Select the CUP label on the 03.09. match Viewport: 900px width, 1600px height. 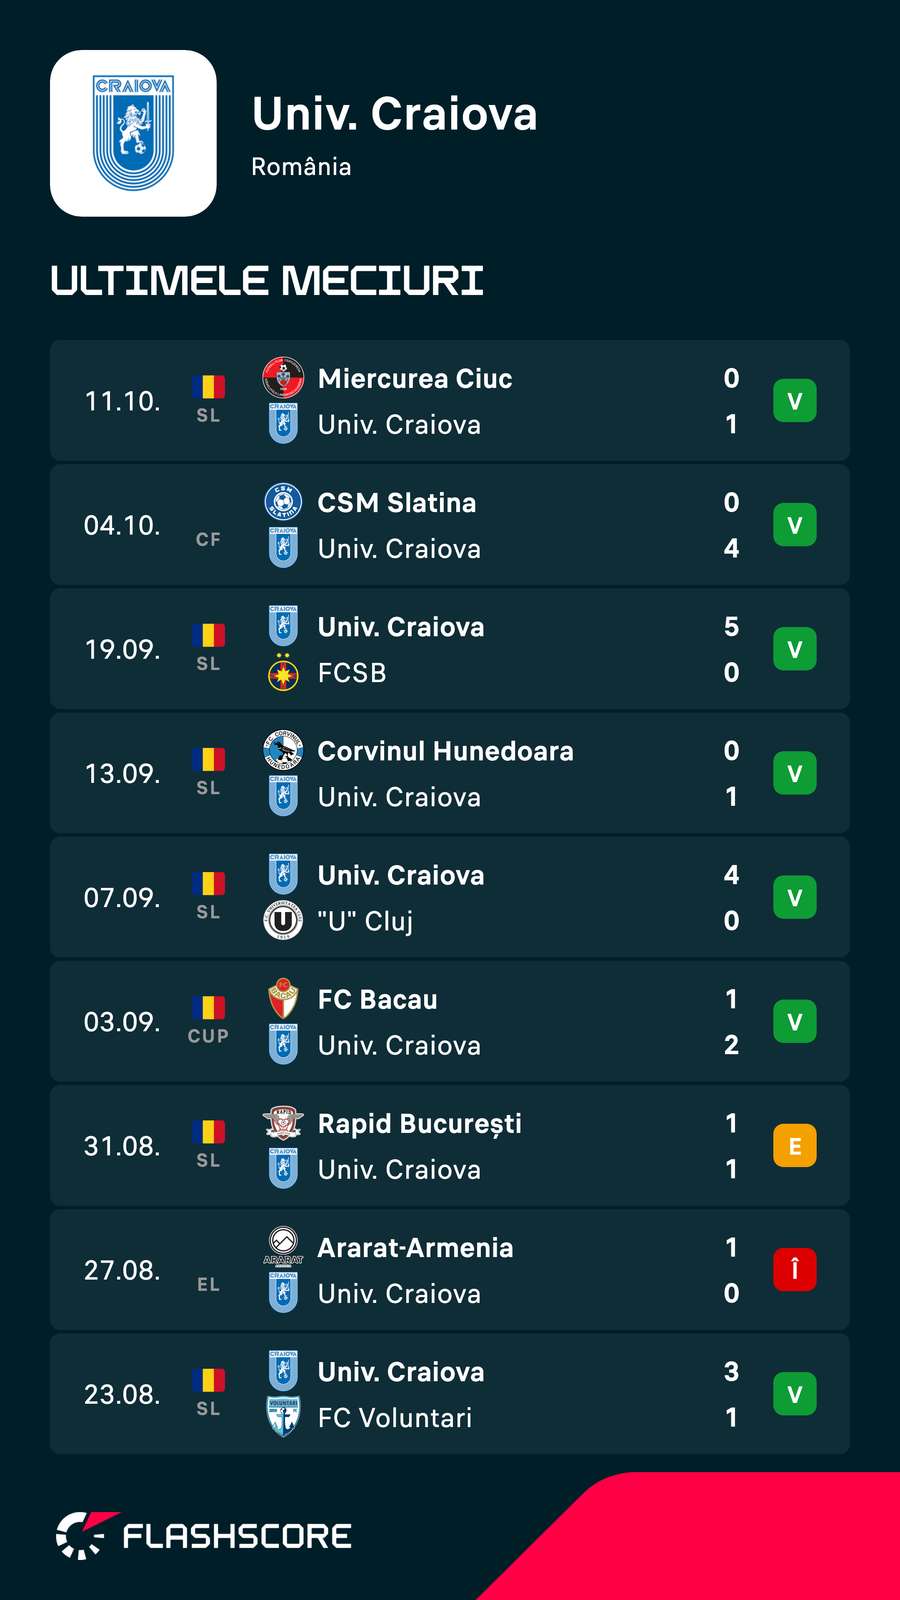coord(208,1036)
